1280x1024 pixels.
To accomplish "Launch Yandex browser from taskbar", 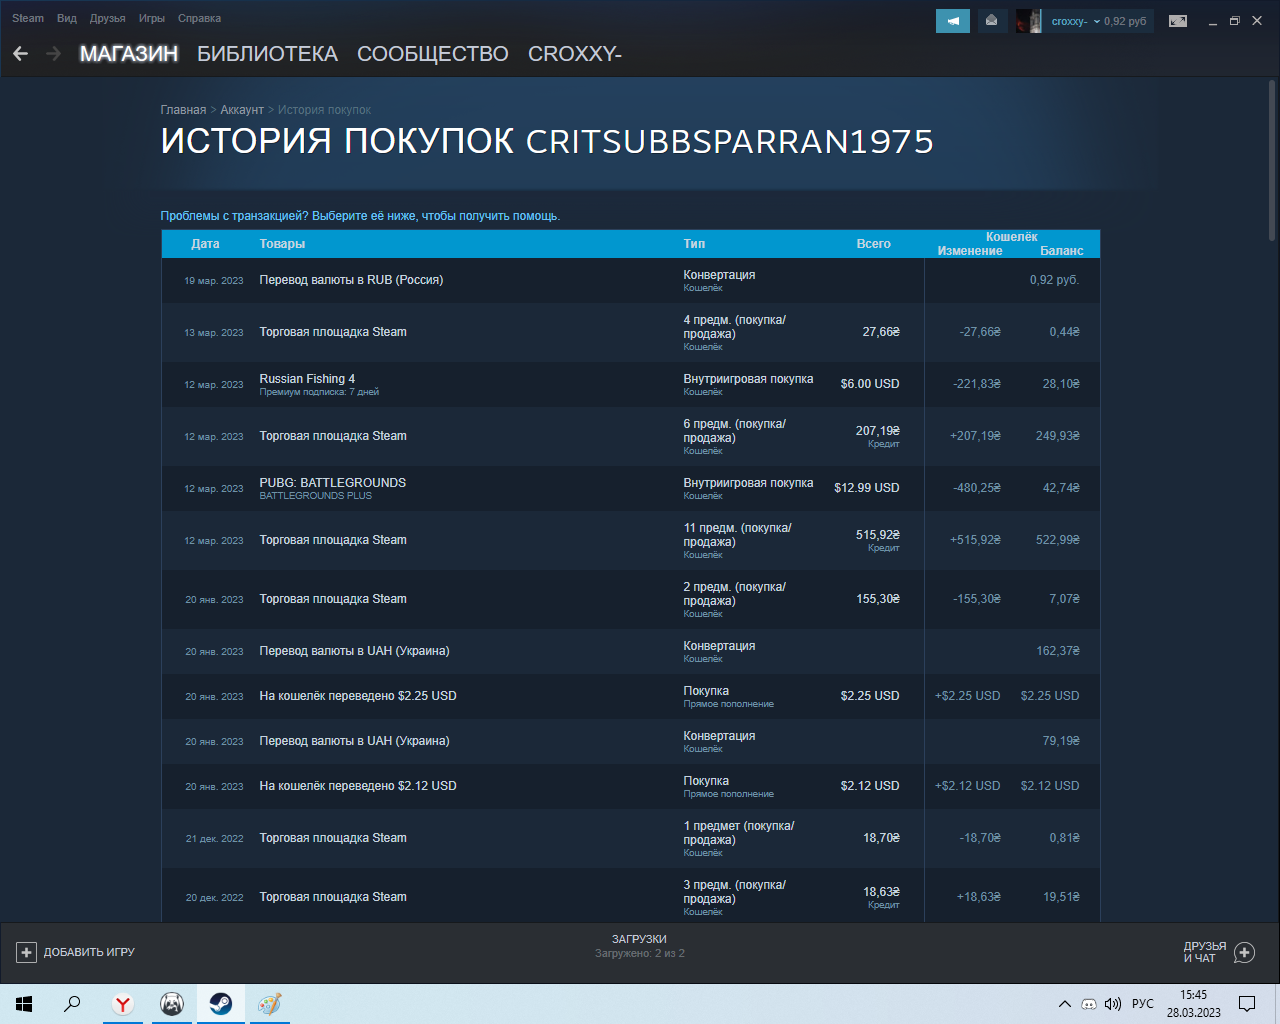I will point(123,1004).
